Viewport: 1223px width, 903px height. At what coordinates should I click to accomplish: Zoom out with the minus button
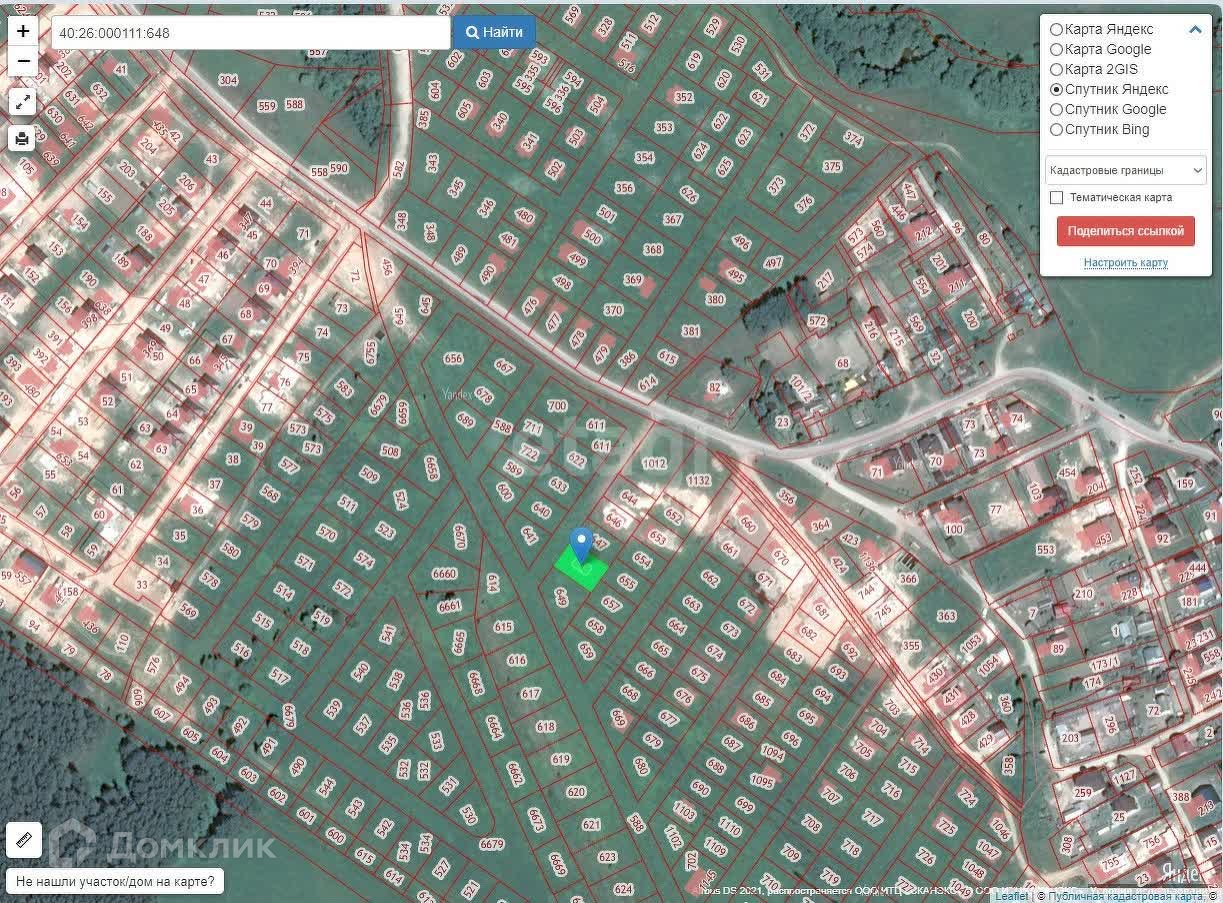tap(23, 61)
